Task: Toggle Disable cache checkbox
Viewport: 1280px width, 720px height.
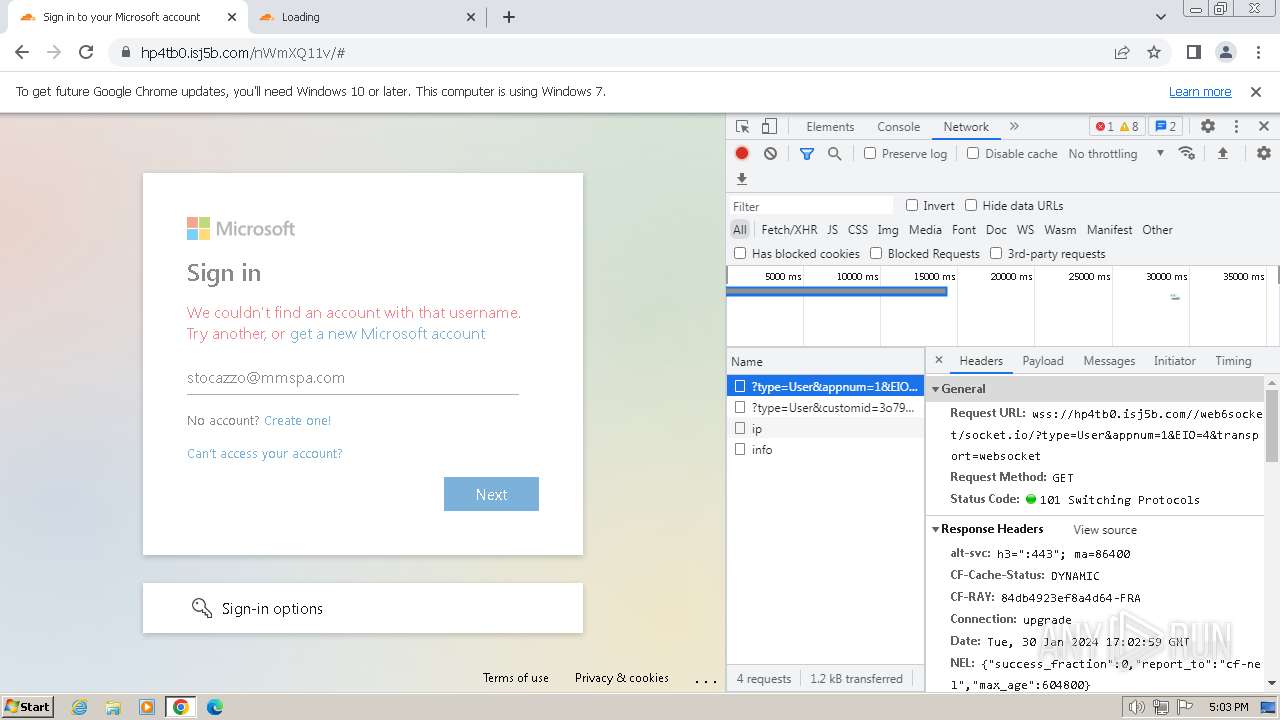Action: click(973, 153)
